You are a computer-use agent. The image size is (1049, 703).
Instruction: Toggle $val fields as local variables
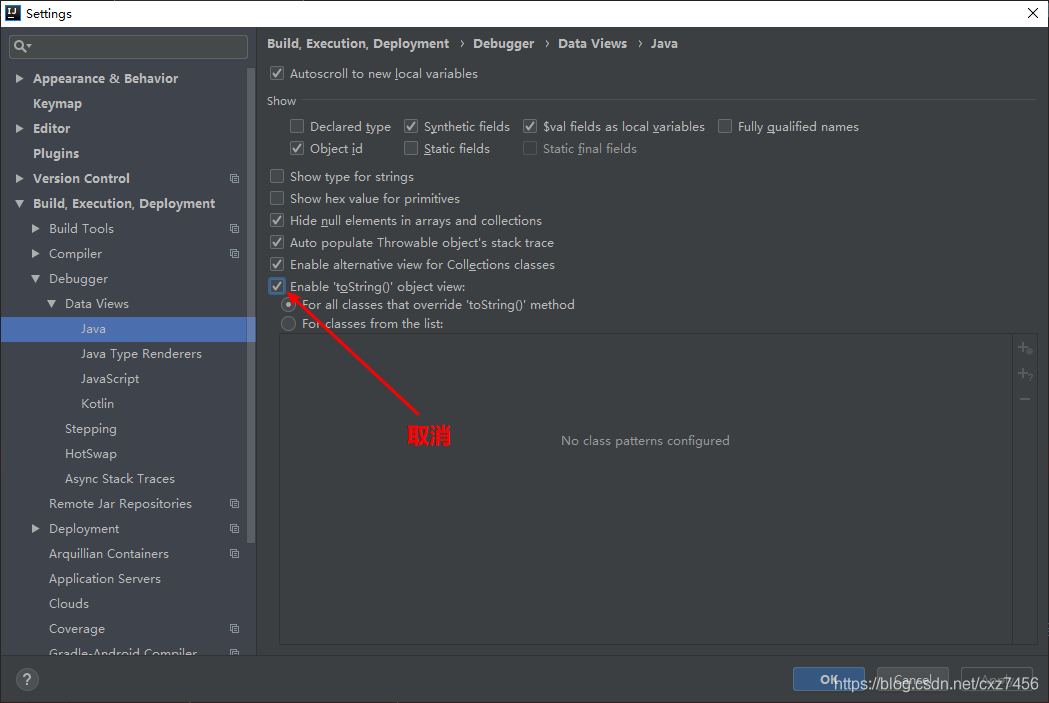pos(530,126)
